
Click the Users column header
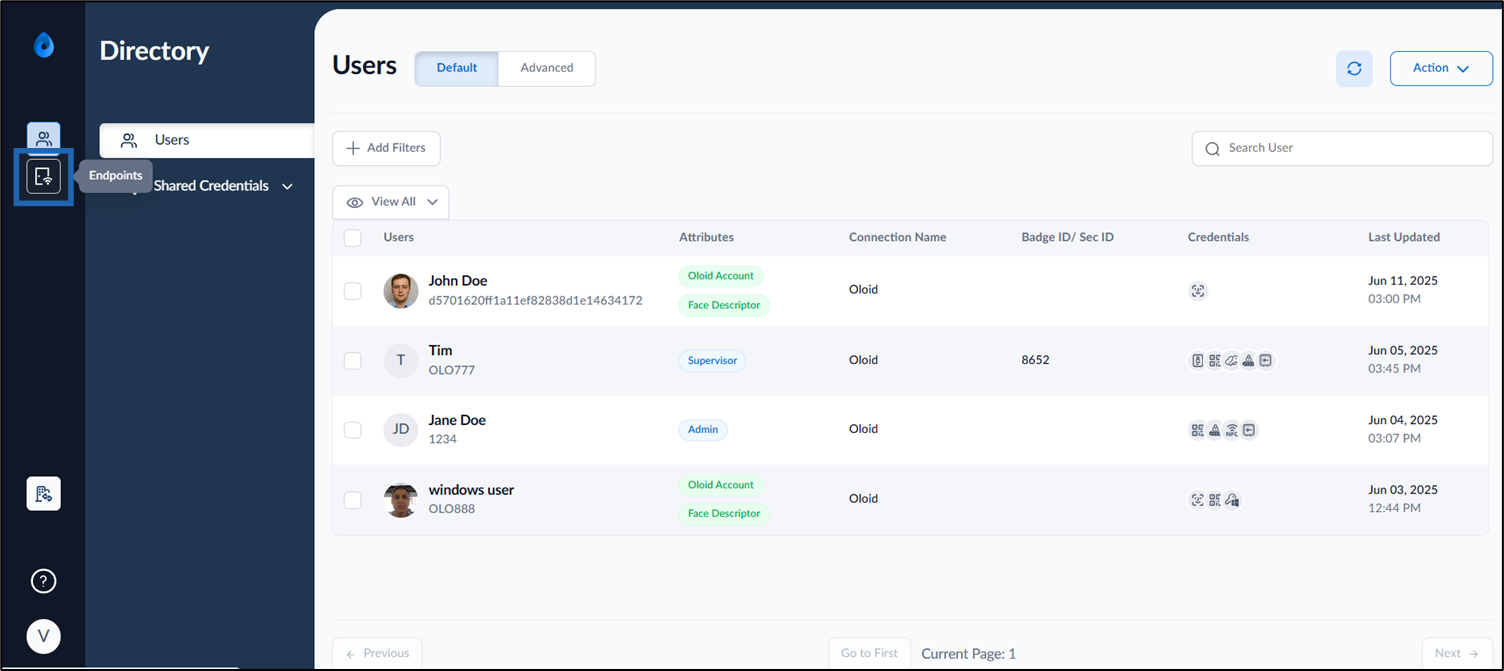[x=399, y=238]
